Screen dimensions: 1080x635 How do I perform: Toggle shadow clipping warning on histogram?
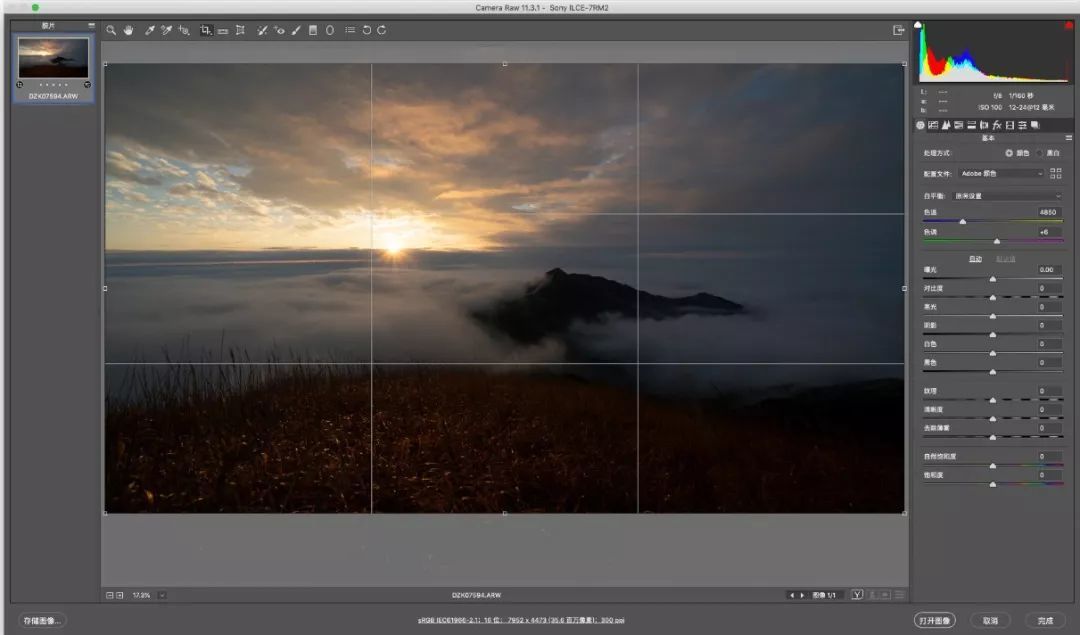click(x=917, y=25)
